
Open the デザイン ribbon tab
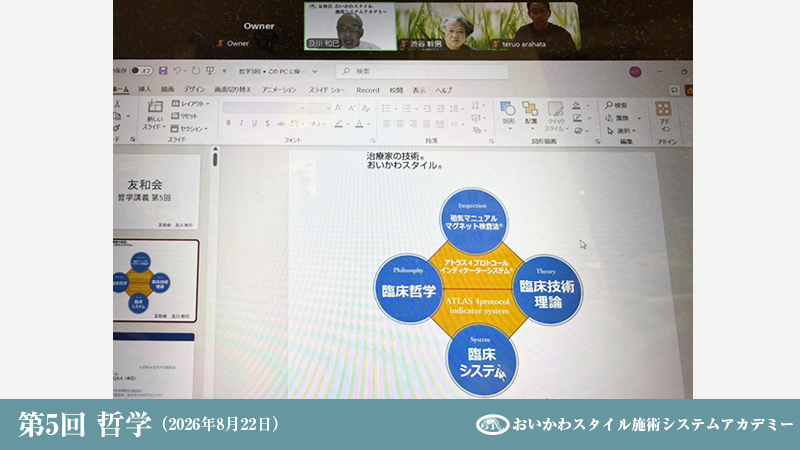pos(194,89)
